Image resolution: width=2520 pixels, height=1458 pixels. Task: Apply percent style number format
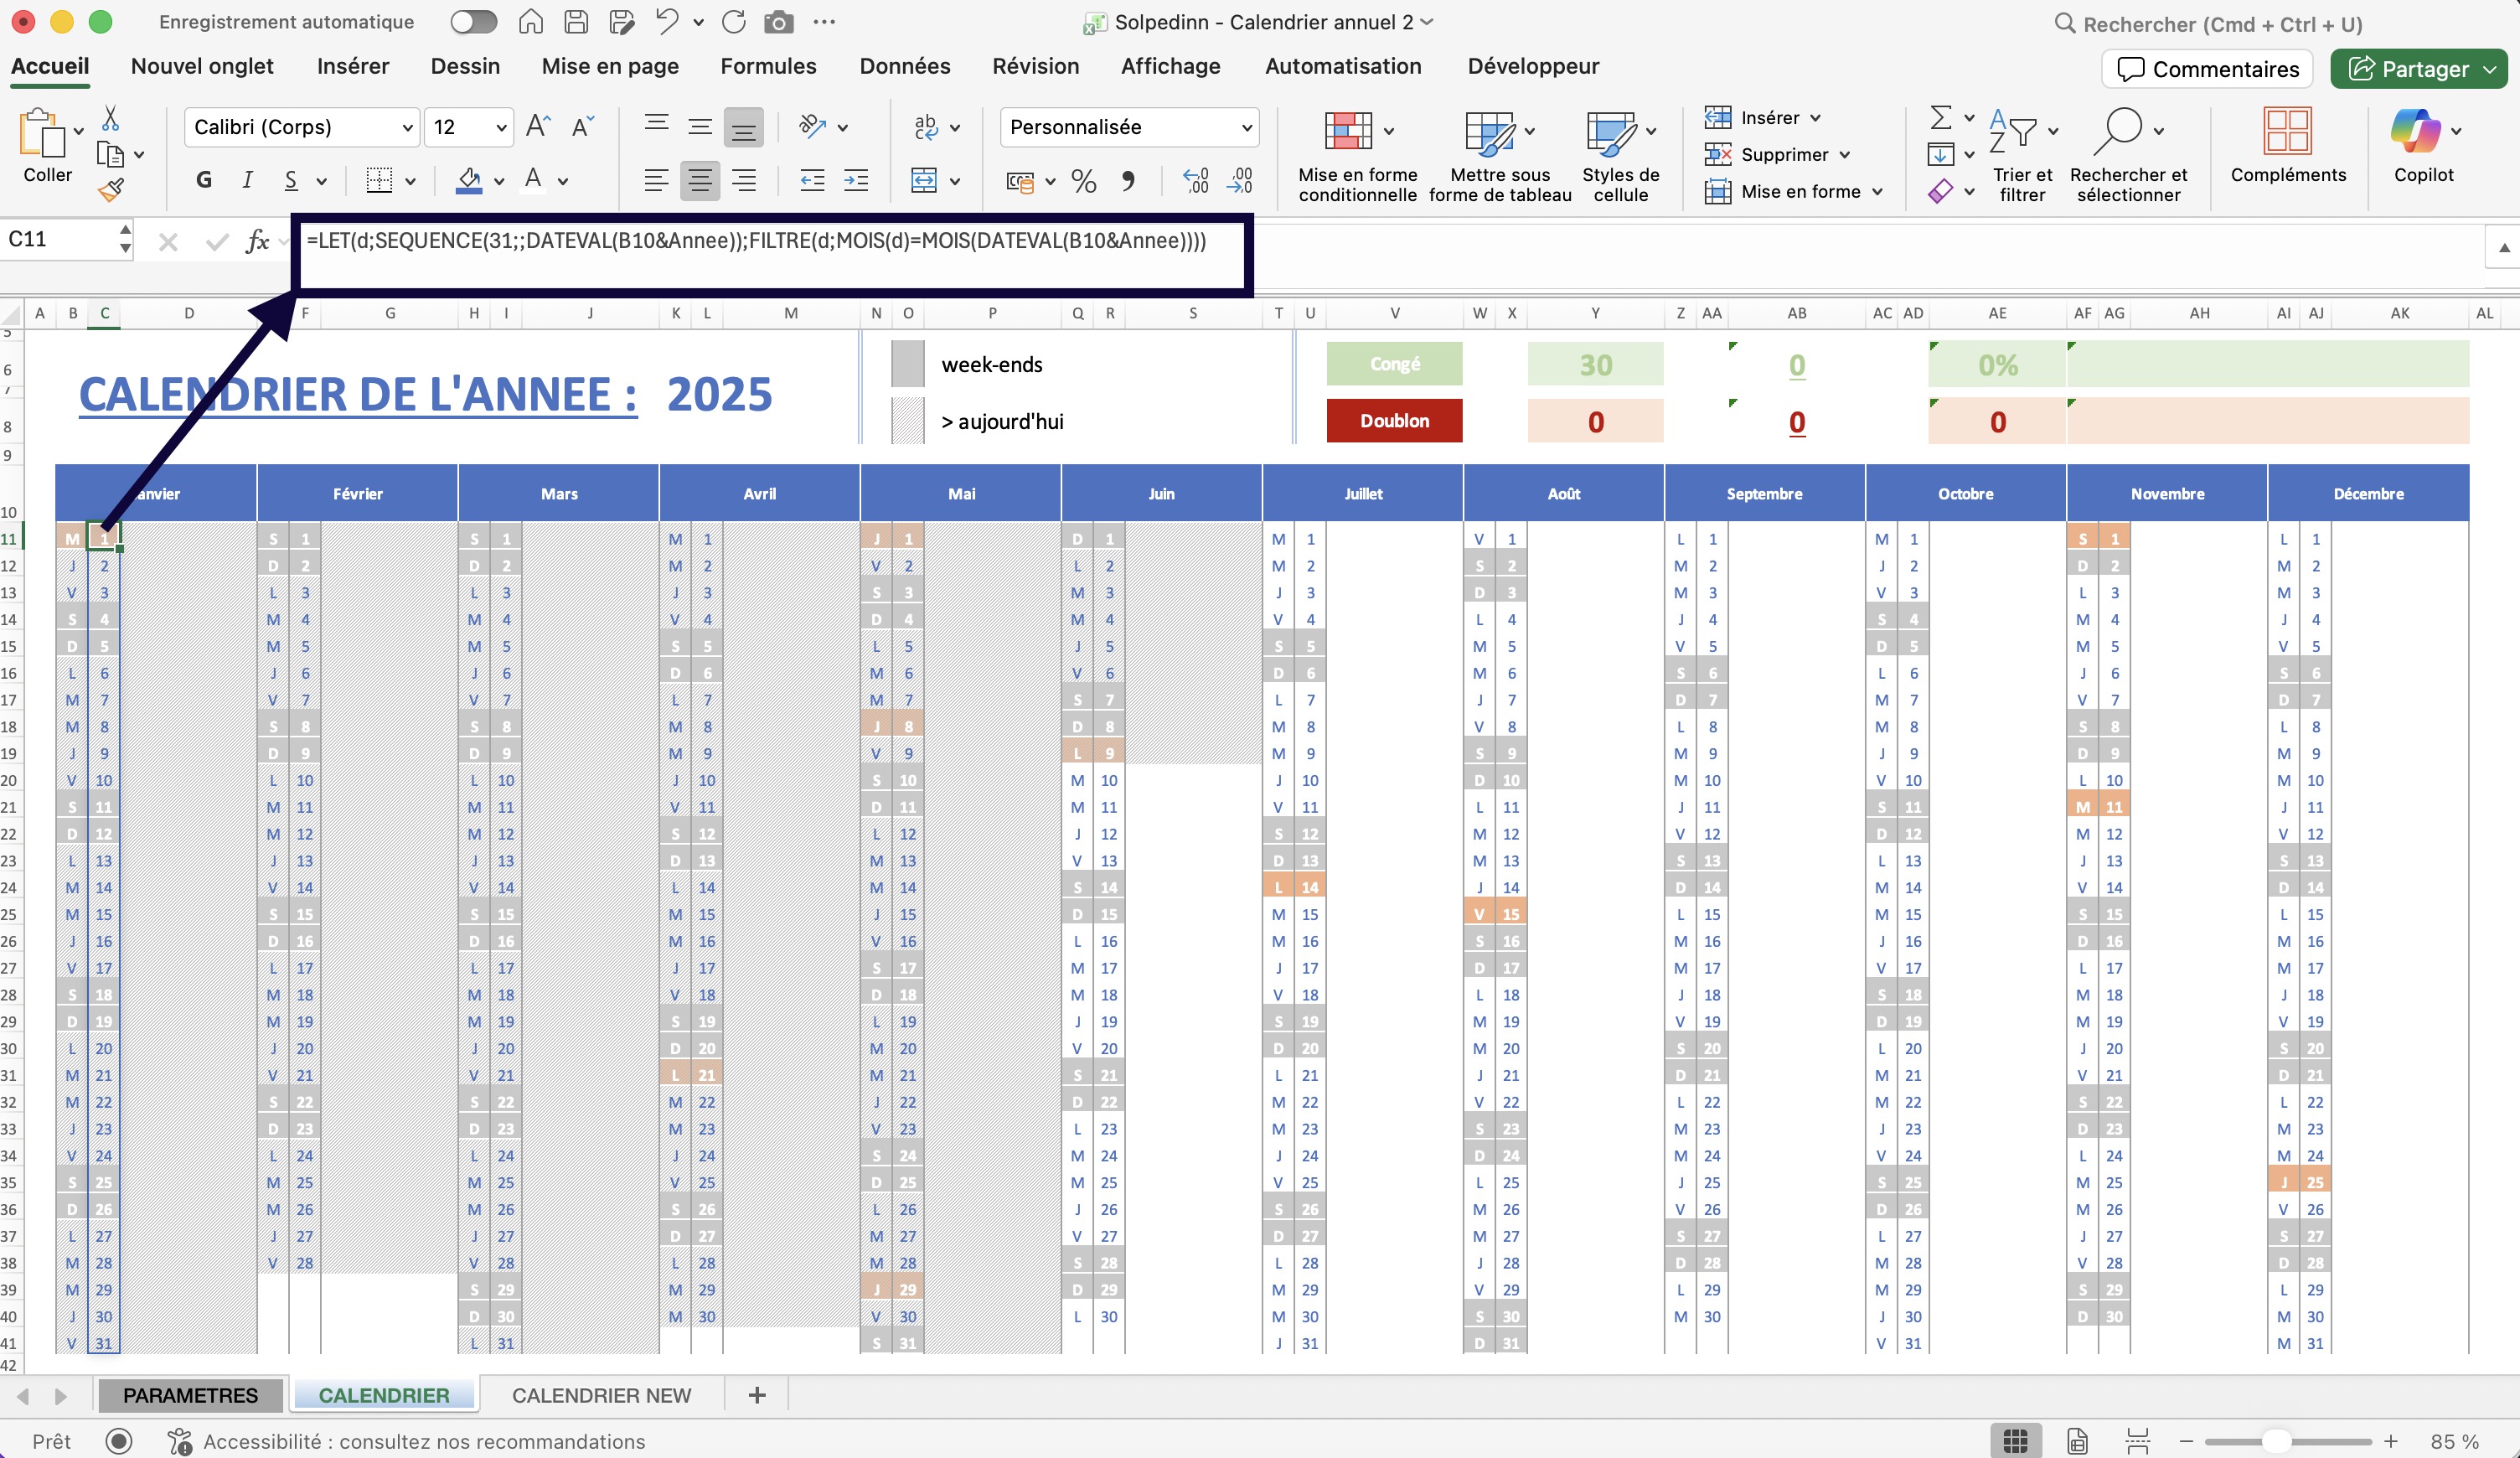(1083, 181)
